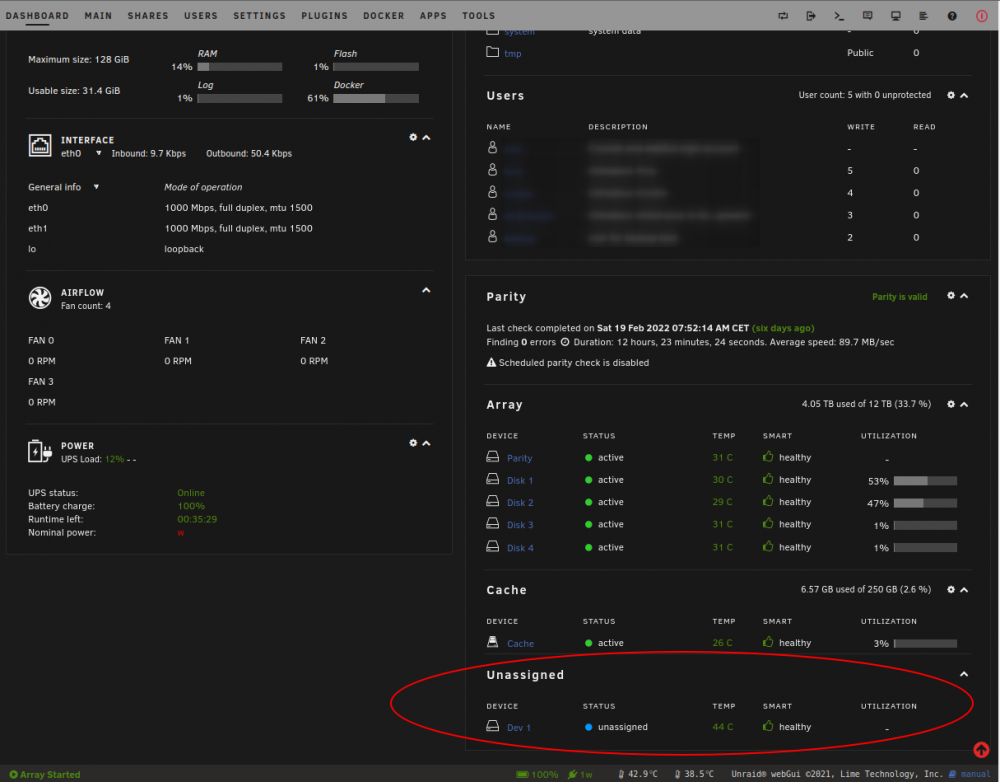Open the Array section gear icon
Image resolution: width=1000 pixels, height=782 pixels.
[951, 404]
